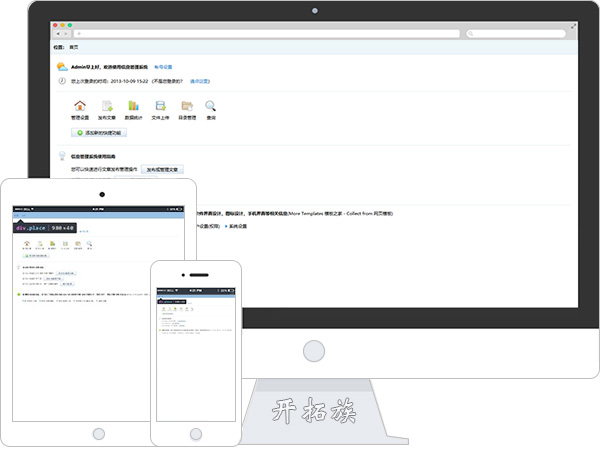Click the 发布或管理文章 button

(x=162, y=170)
